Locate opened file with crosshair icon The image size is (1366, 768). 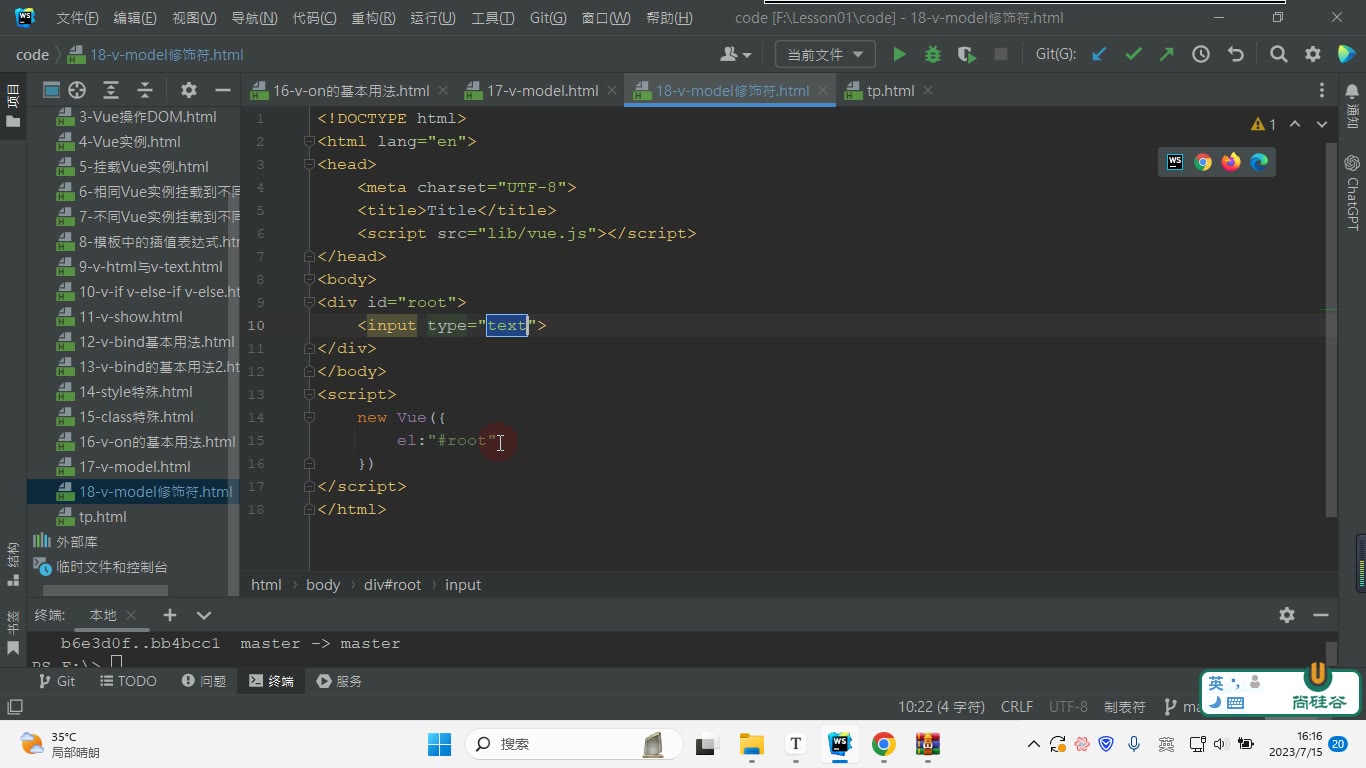(77, 90)
